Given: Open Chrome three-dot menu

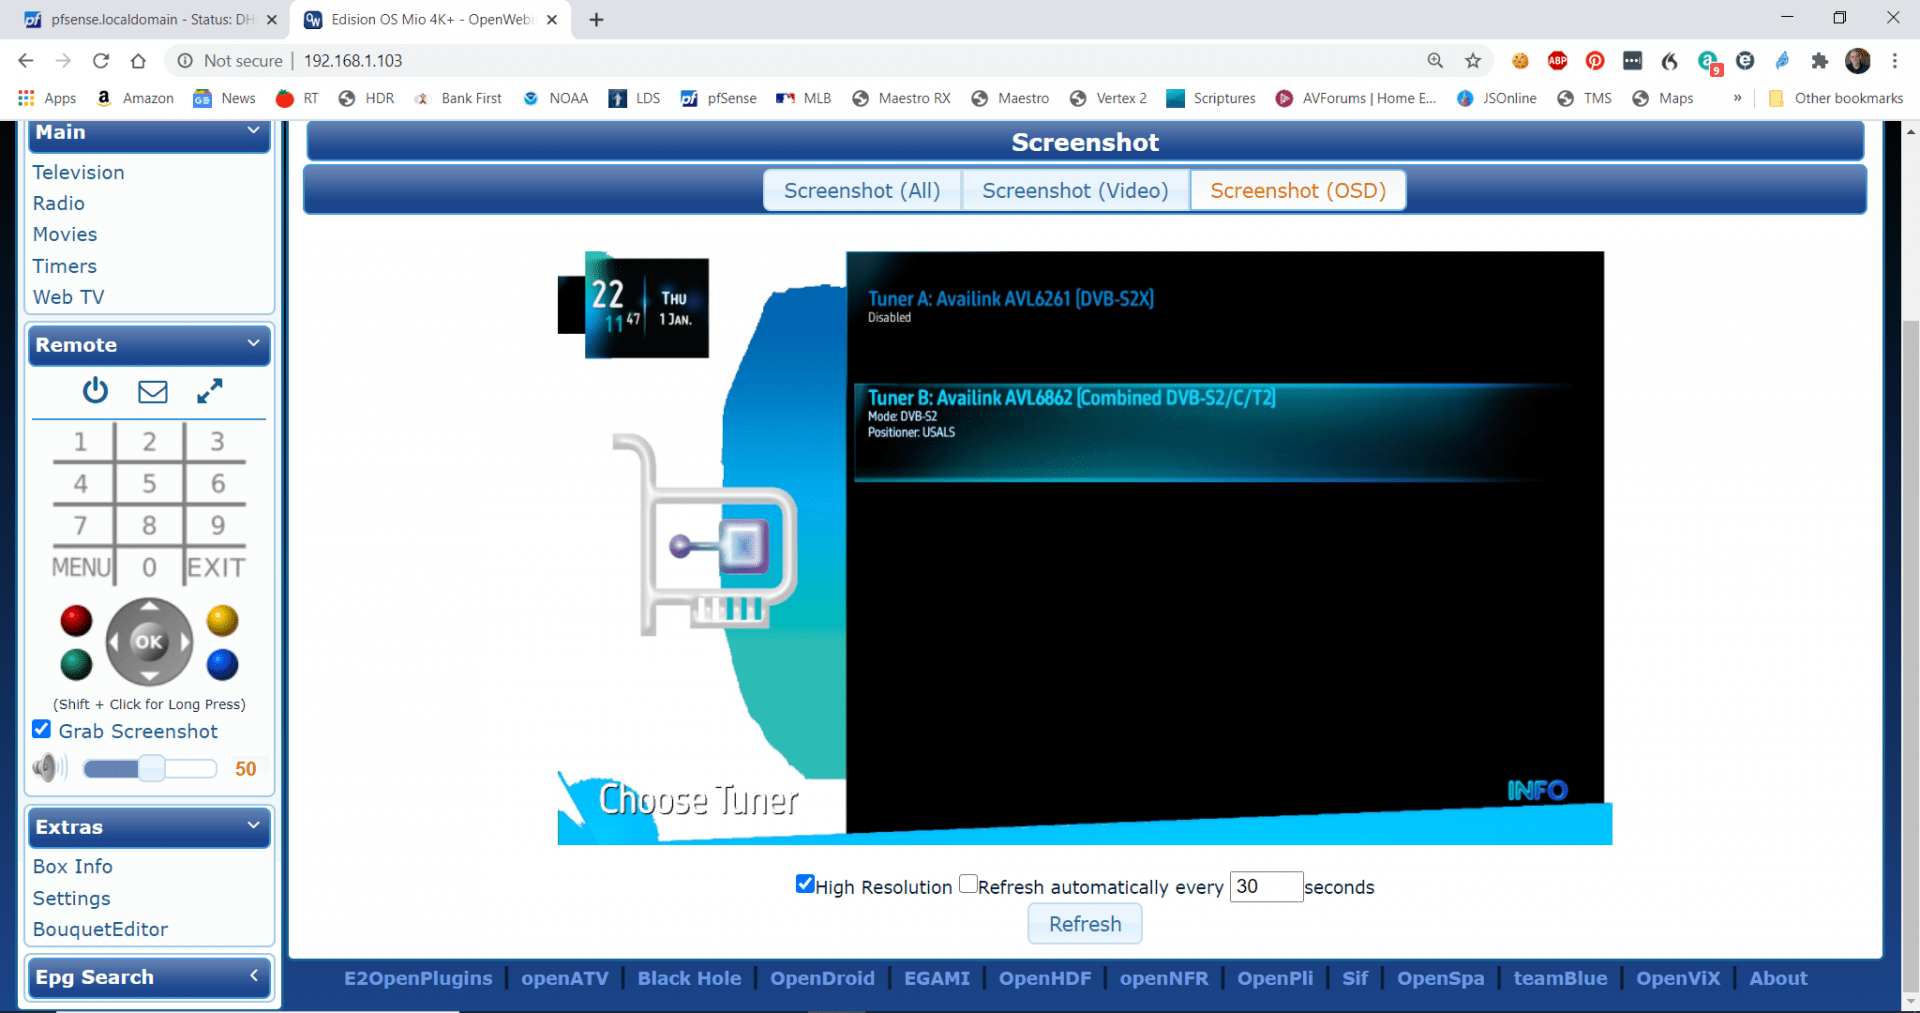Looking at the screenshot, I should tap(1895, 61).
